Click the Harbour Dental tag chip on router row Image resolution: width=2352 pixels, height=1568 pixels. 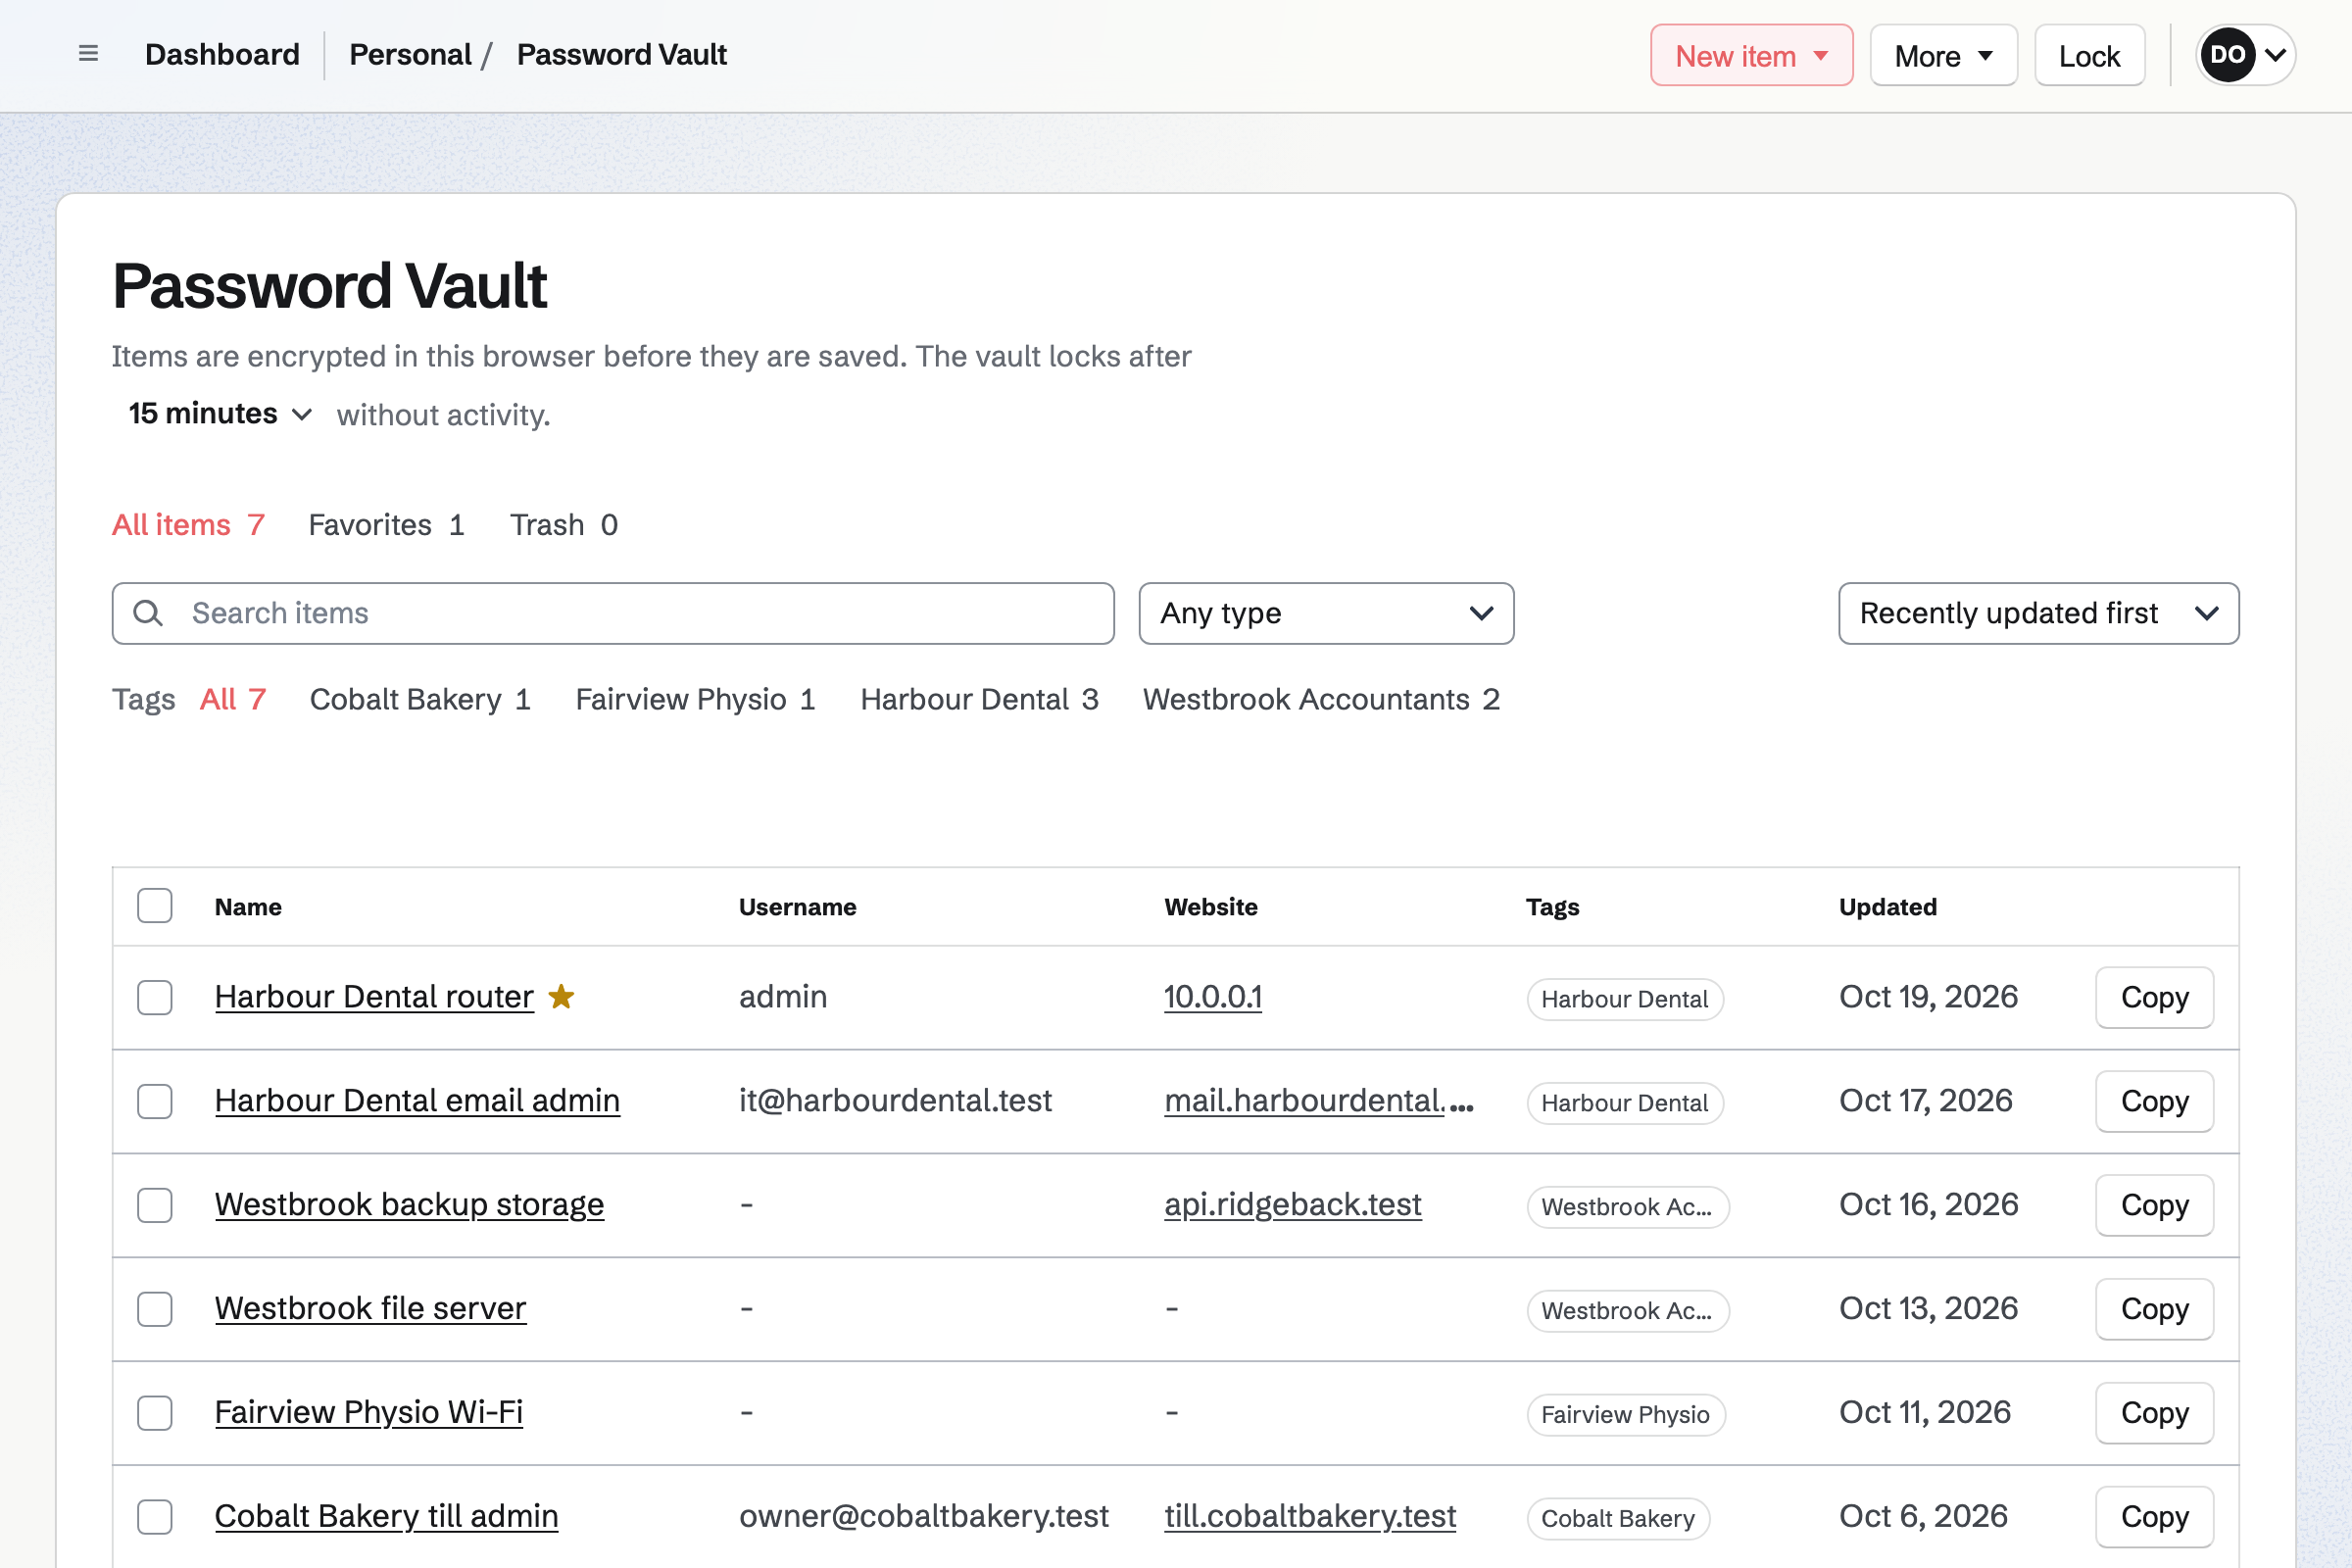1624,999
